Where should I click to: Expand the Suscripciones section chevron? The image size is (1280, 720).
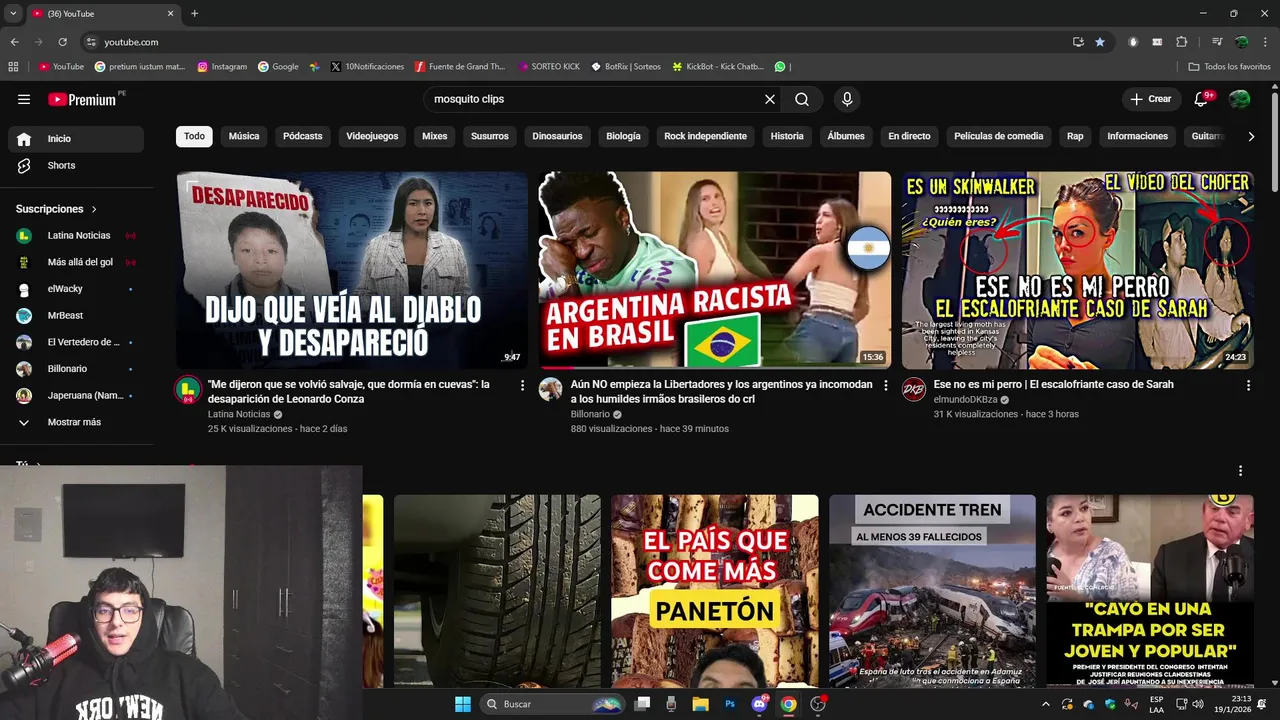[x=94, y=209]
